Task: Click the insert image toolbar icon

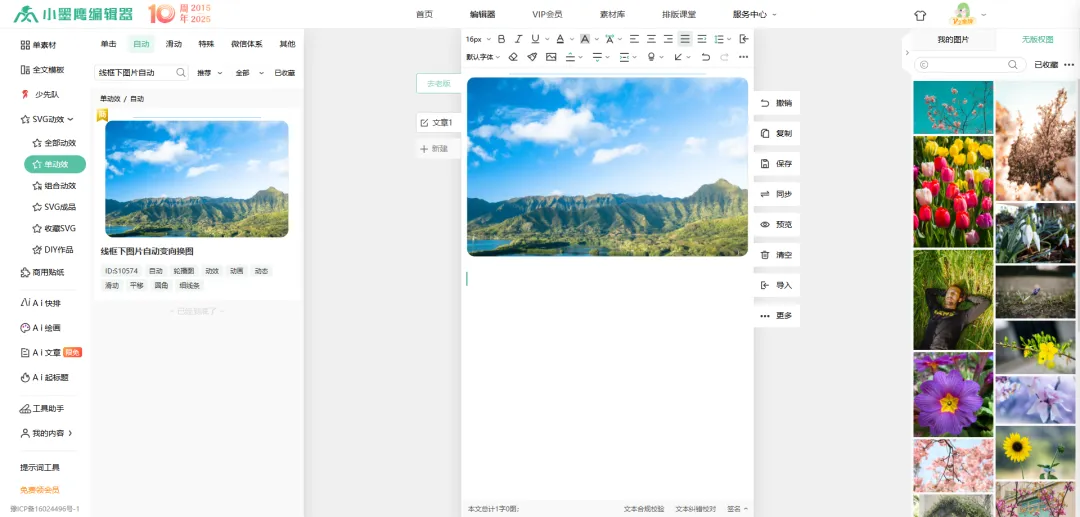Action: pos(551,57)
